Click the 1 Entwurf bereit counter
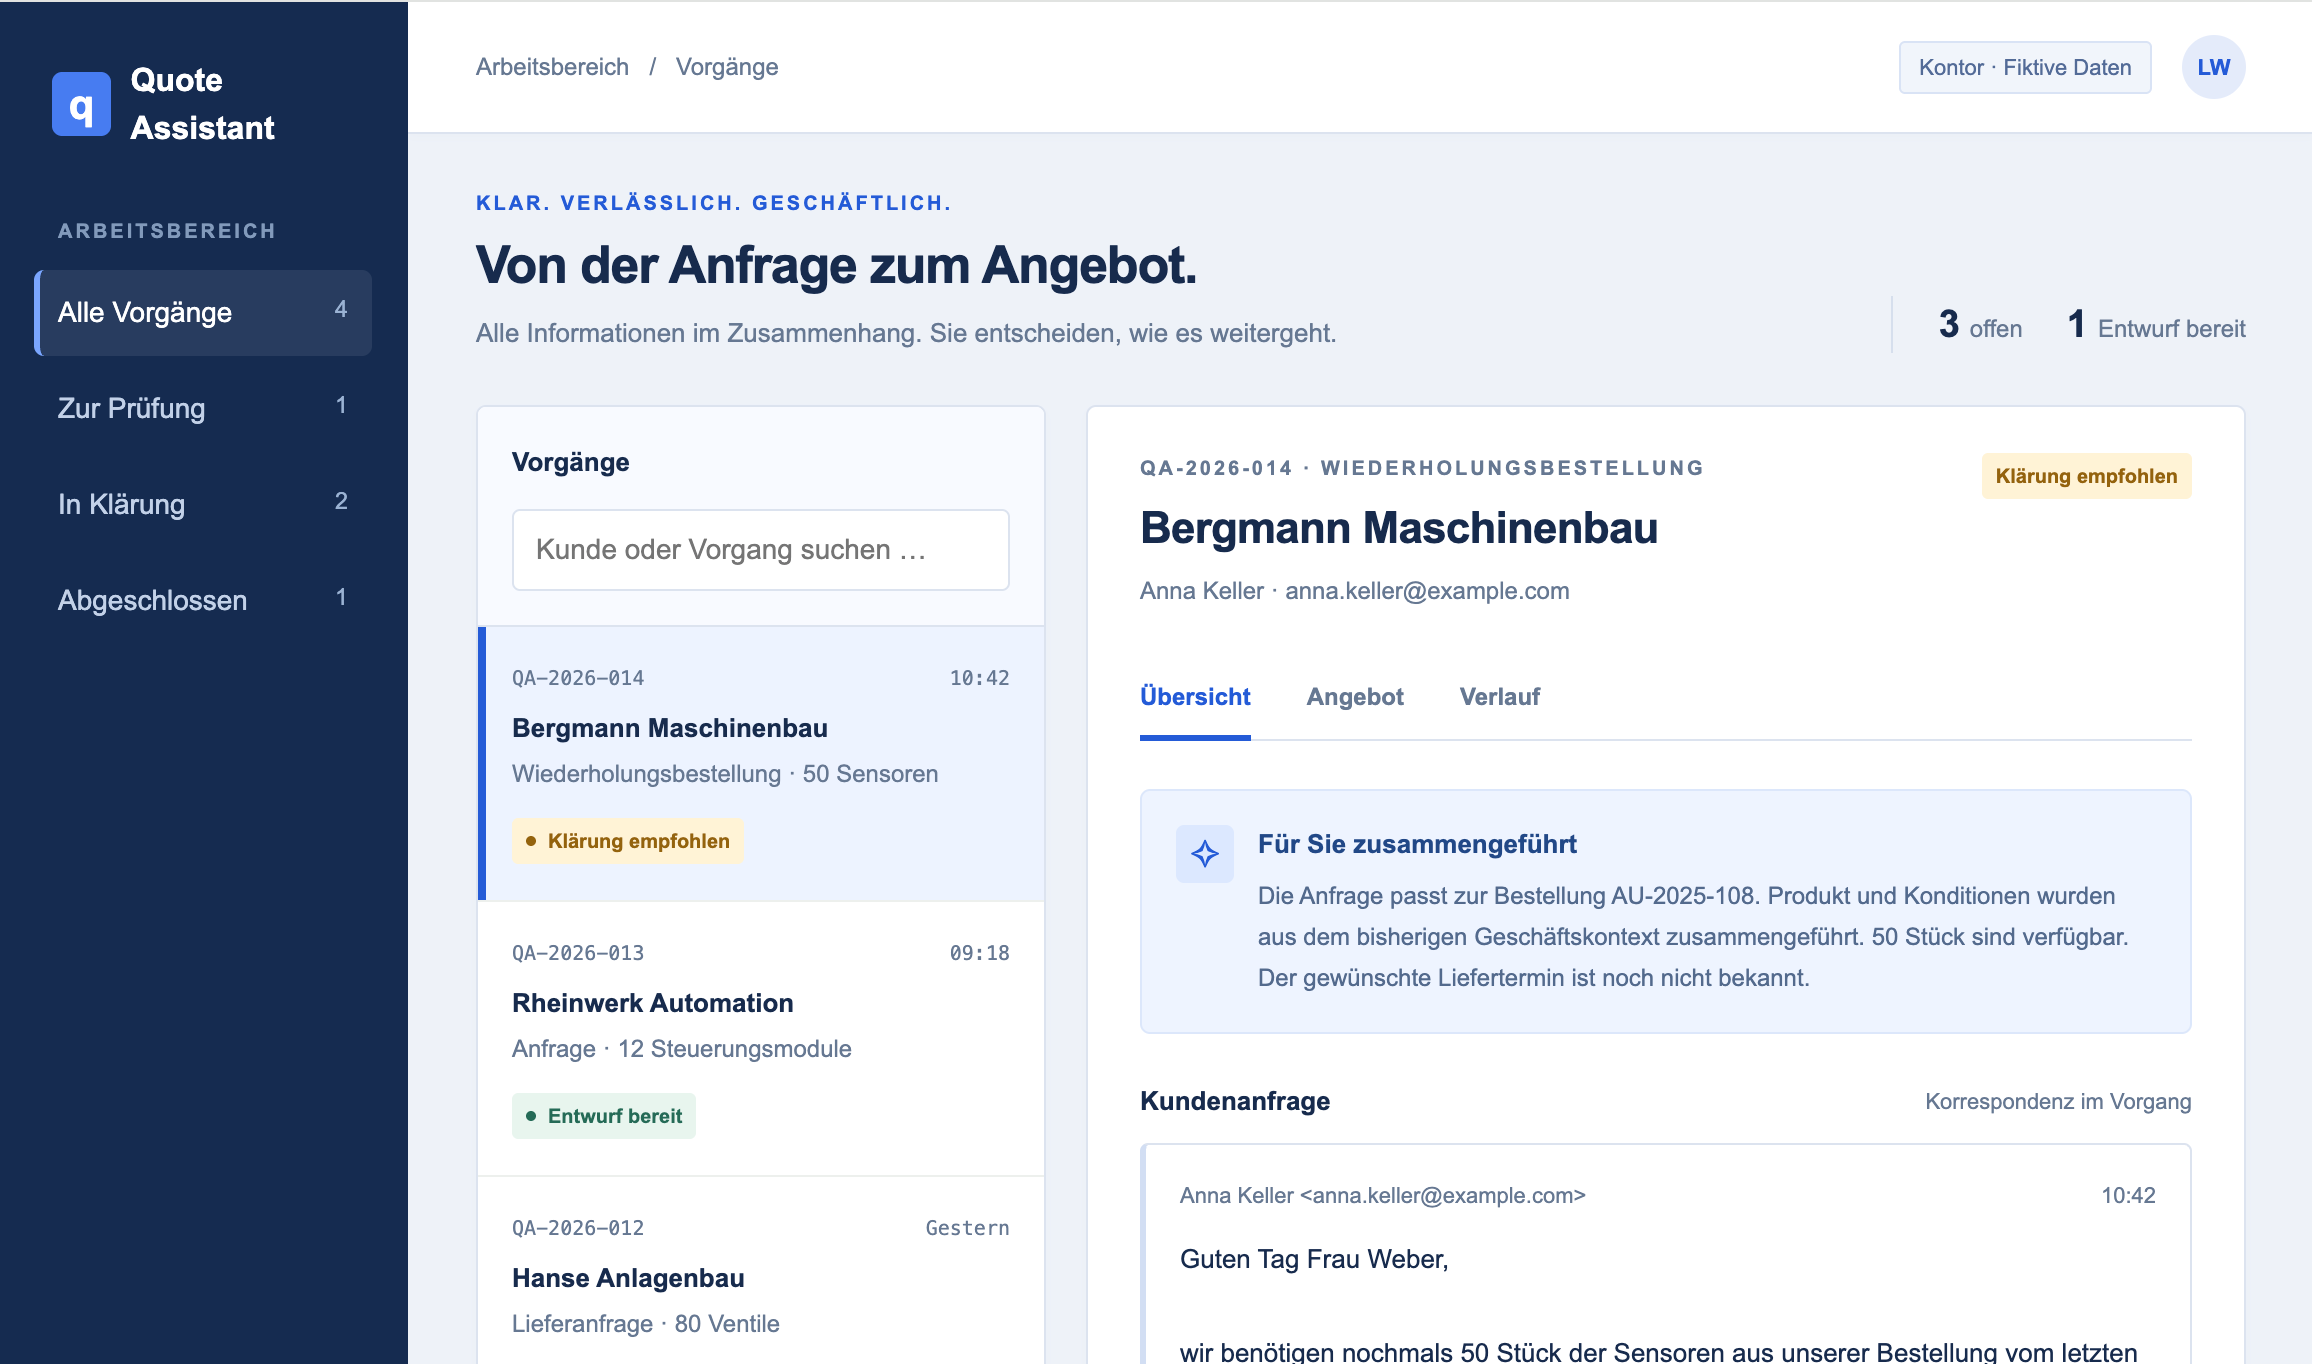This screenshot has height=1364, width=2312. pyautogui.click(x=2156, y=325)
